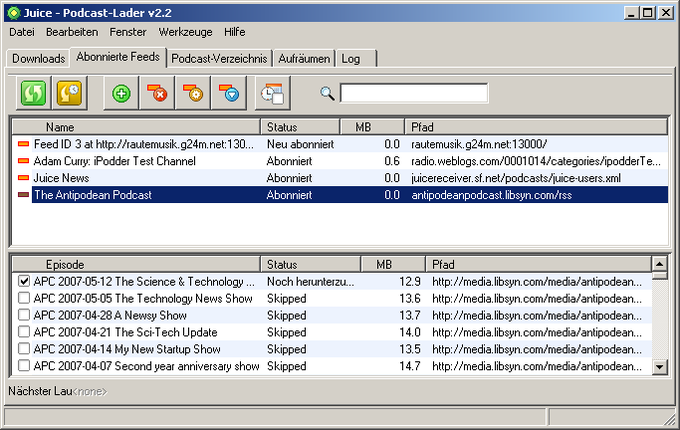Click the 12.9 MB episode value
Viewport: 680px width, 430px height.
point(410,281)
